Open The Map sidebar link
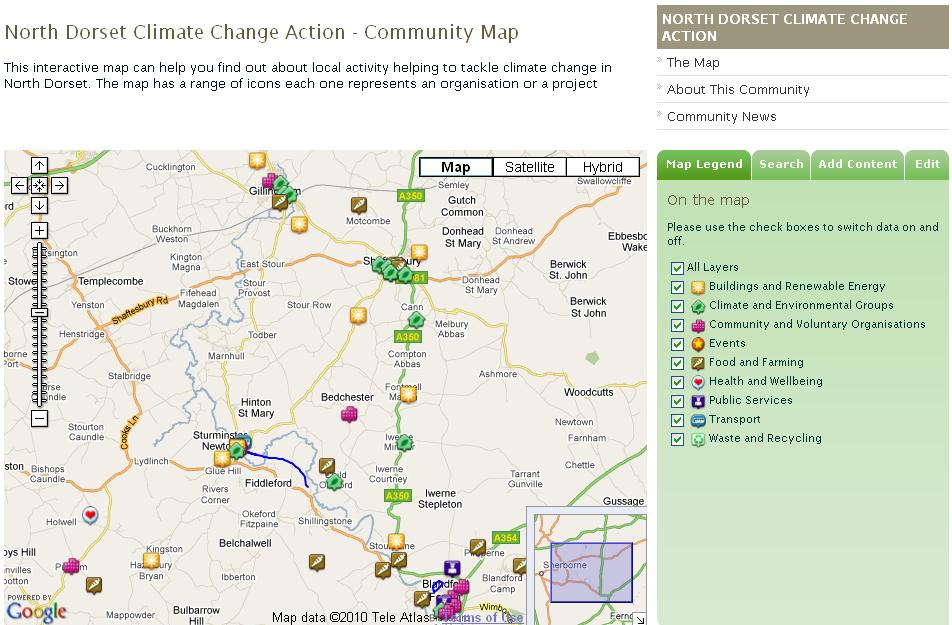Image resolution: width=952 pixels, height=625 pixels. [693, 63]
